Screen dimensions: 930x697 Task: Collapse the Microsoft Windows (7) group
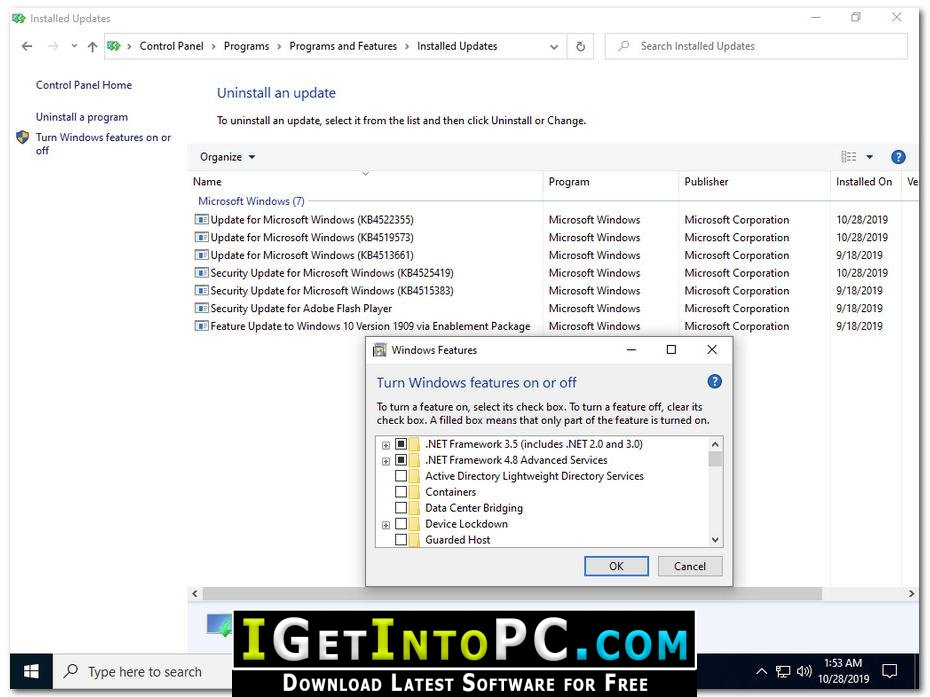coord(251,201)
